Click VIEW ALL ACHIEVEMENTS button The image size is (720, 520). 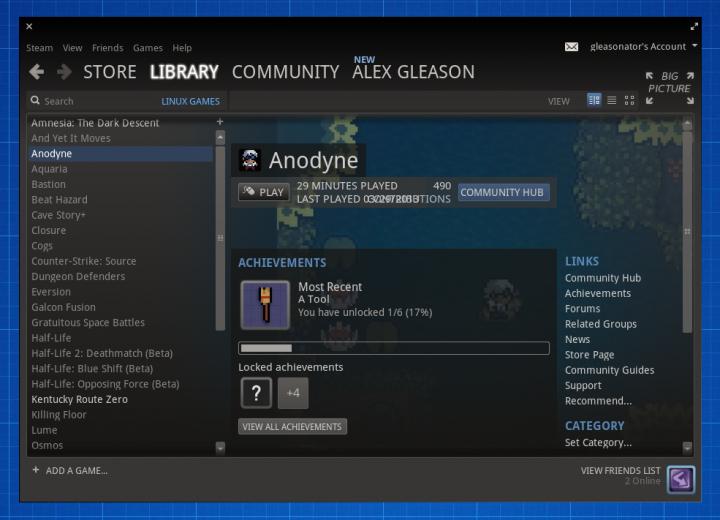click(x=292, y=427)
